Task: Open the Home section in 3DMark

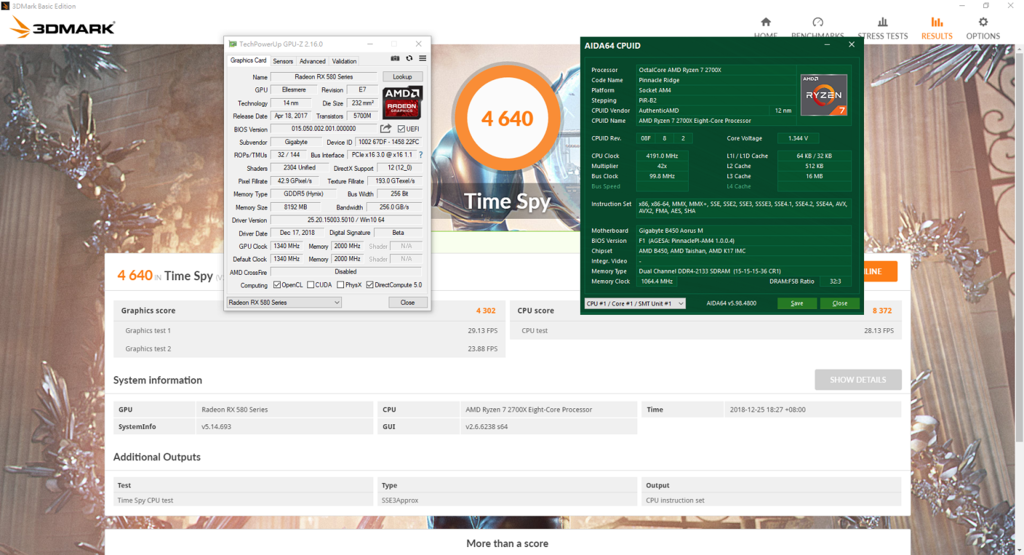Action: pyautogui.click(x=765, y=28)
